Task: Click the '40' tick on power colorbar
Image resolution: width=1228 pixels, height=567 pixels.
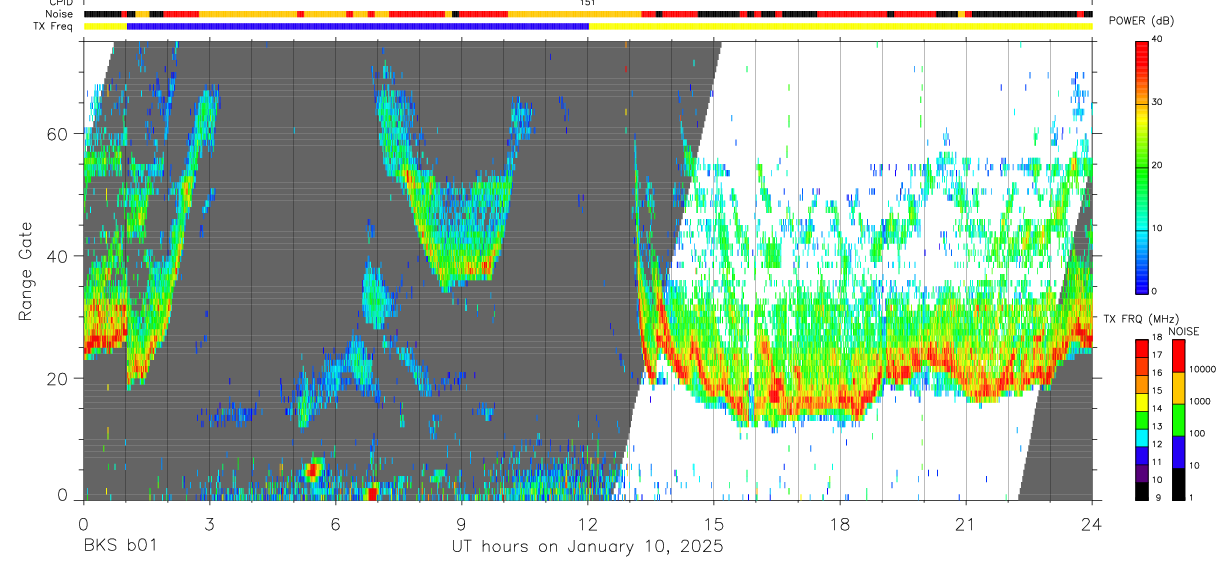Action: click(x=1157, y=40)
